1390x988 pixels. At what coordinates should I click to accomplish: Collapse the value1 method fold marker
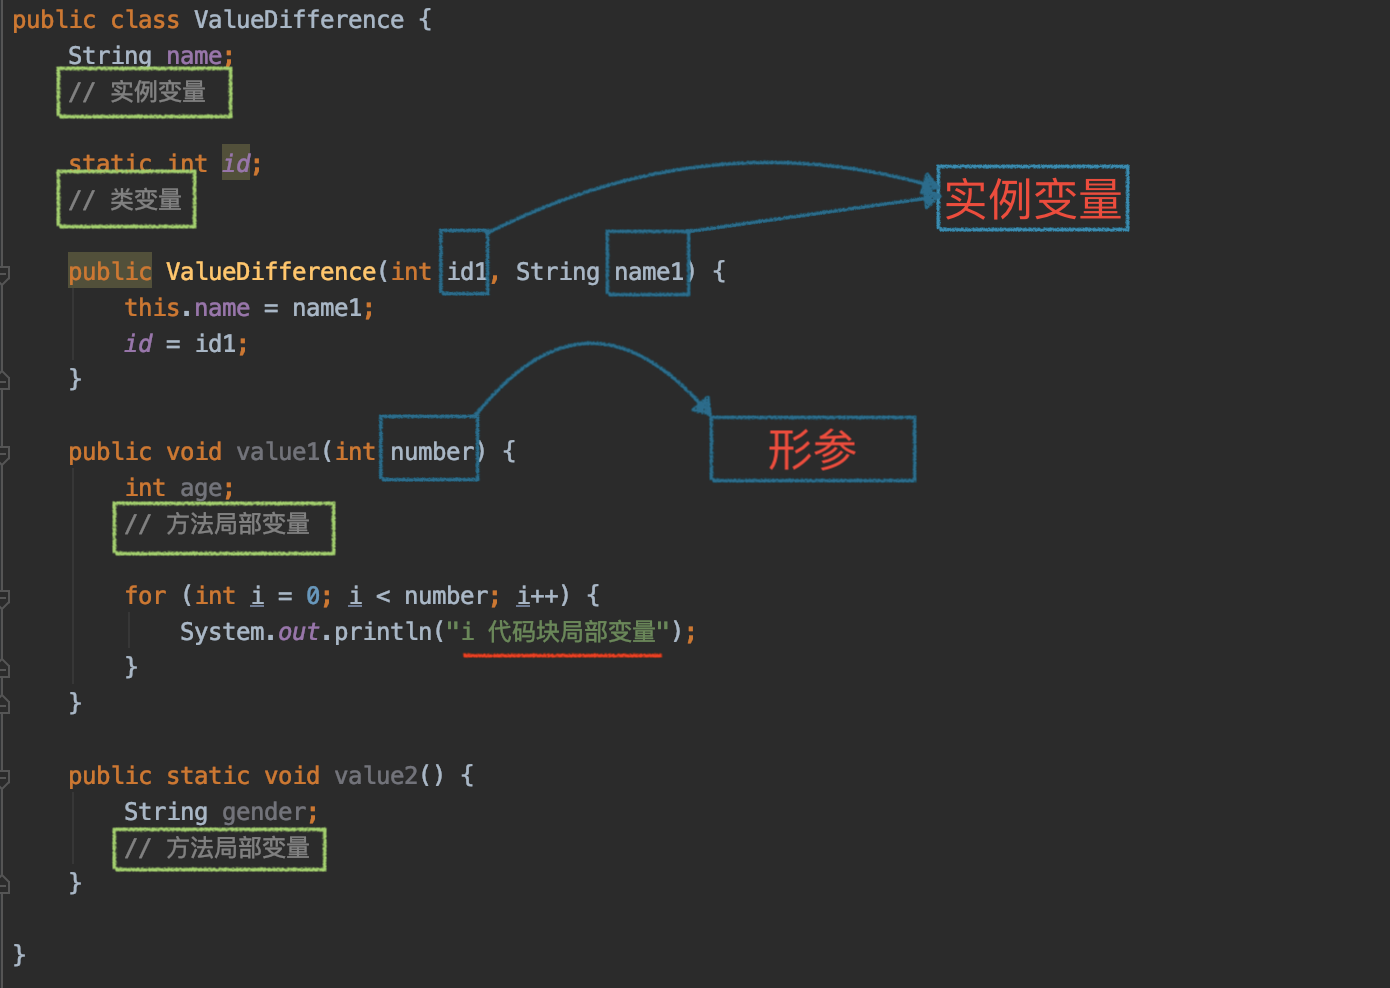click(x=4, y=453)
